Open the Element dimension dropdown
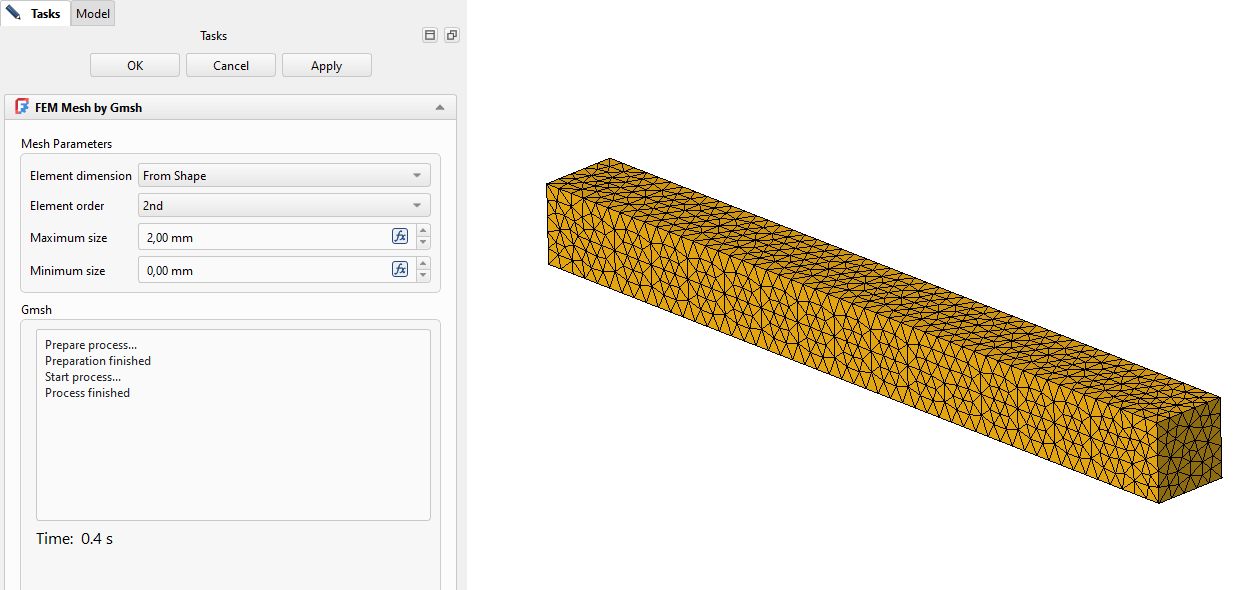This screenshot has width=1249, height=590. click(284, 176)
